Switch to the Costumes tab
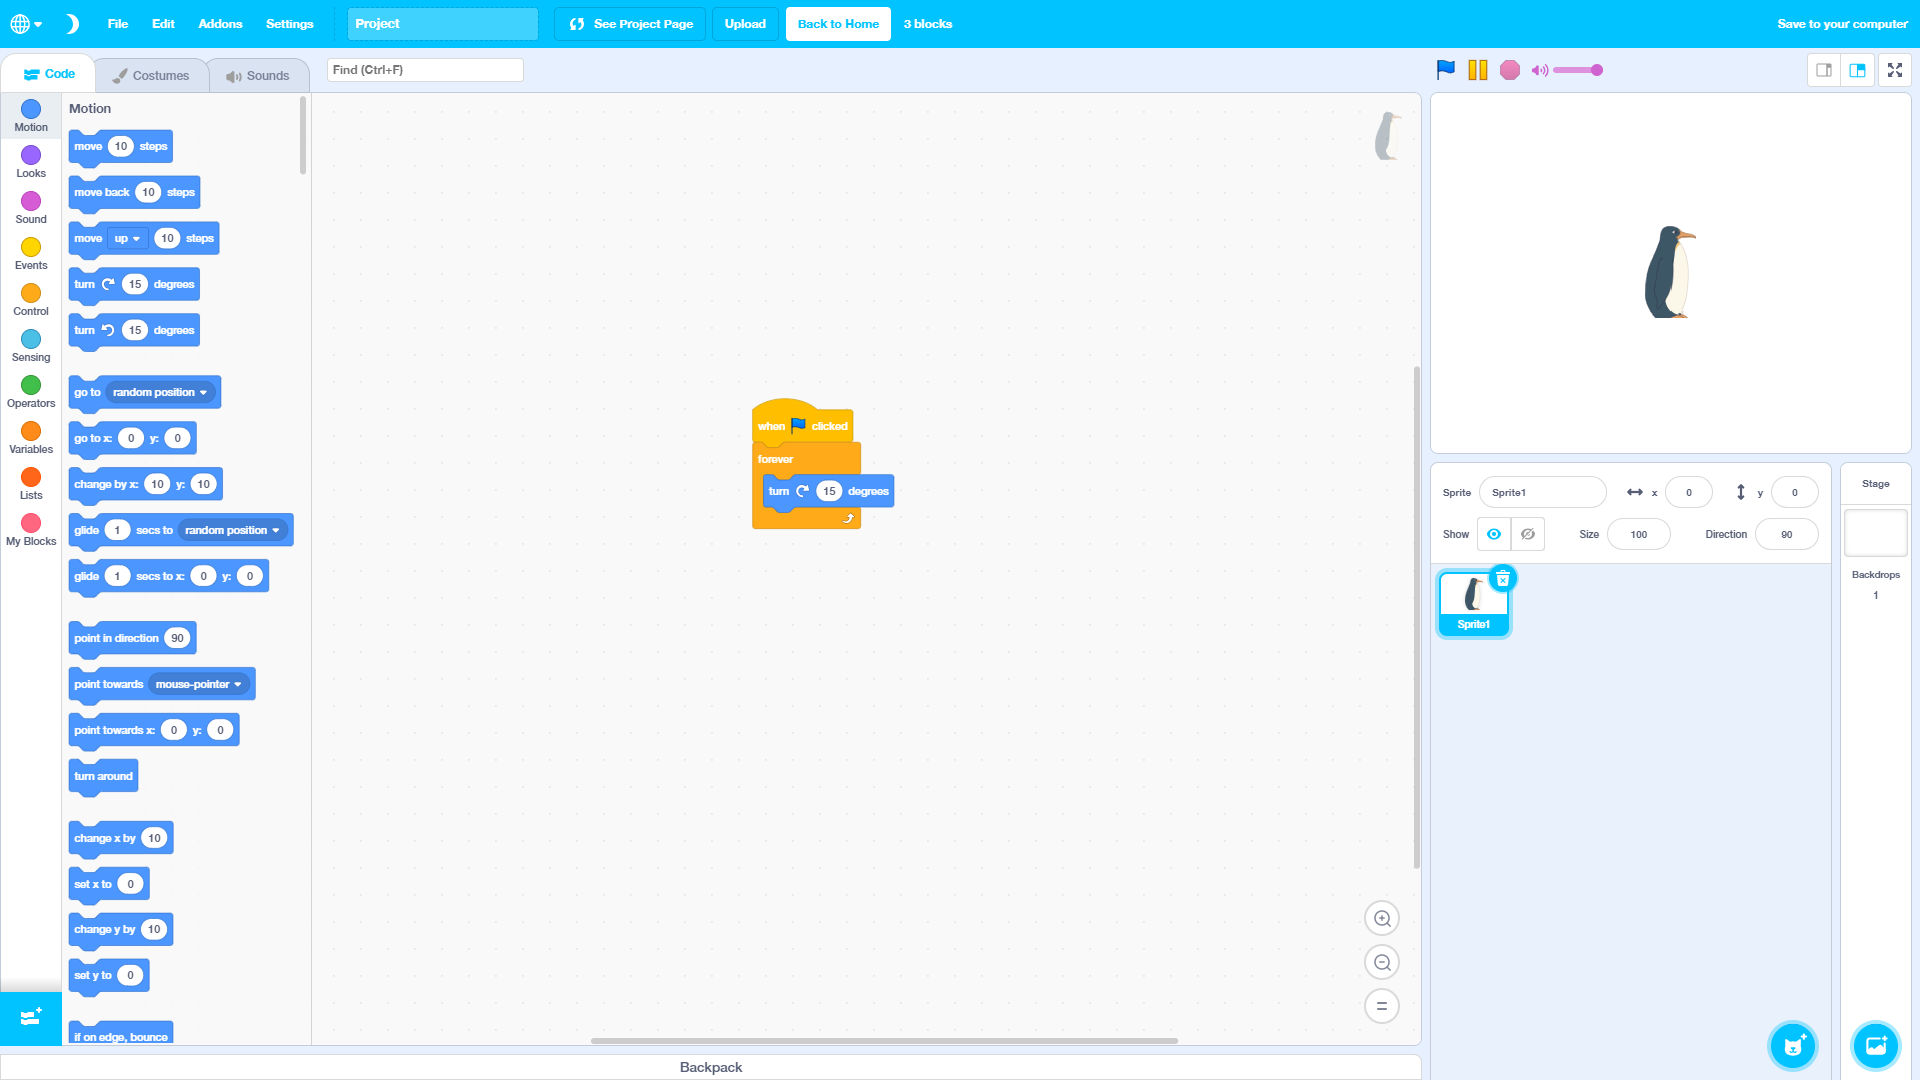The image size is (1920, 1080). 152,74
